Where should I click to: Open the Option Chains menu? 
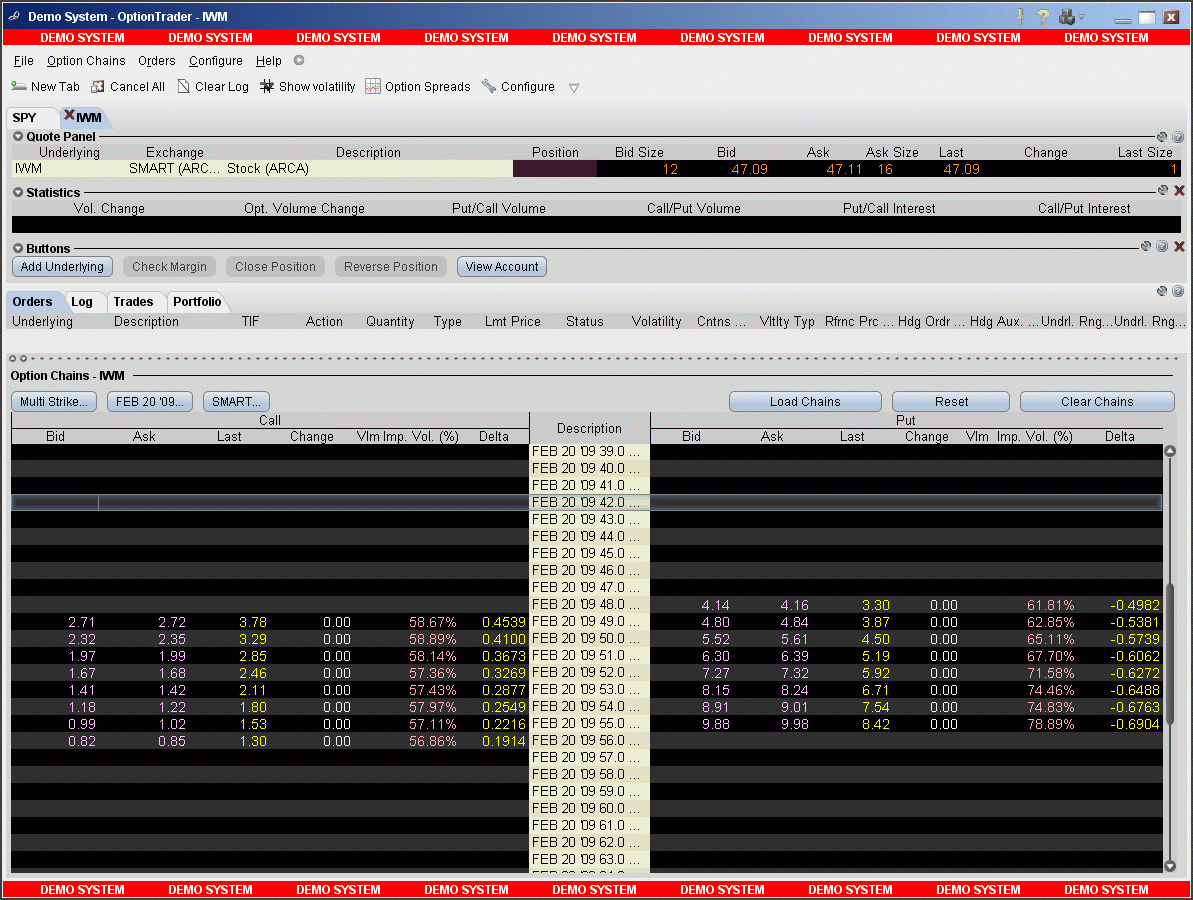point(86,61)
